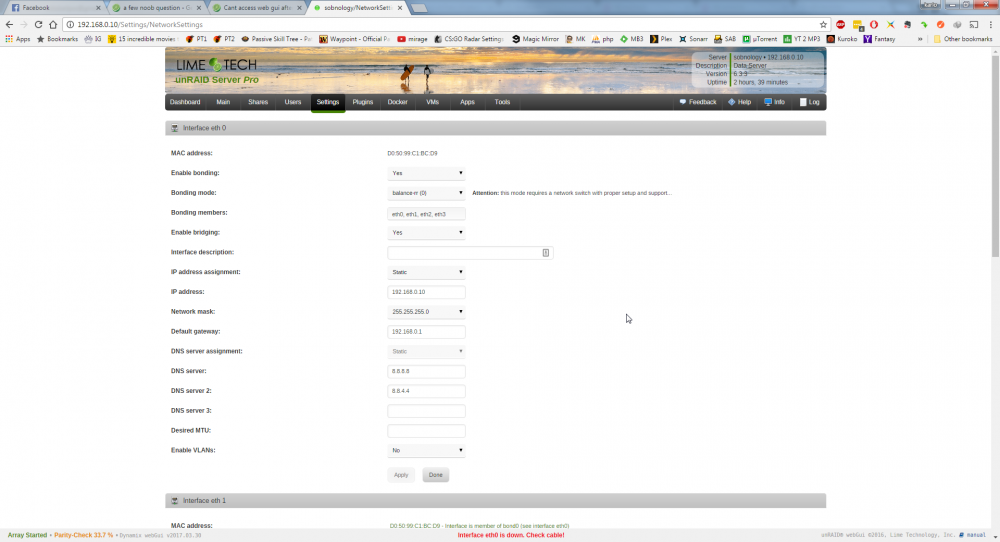Open Adblock Plus extension
Image resolution: width=1000 pixels, height=542 pixels.
tap(841, 24)
